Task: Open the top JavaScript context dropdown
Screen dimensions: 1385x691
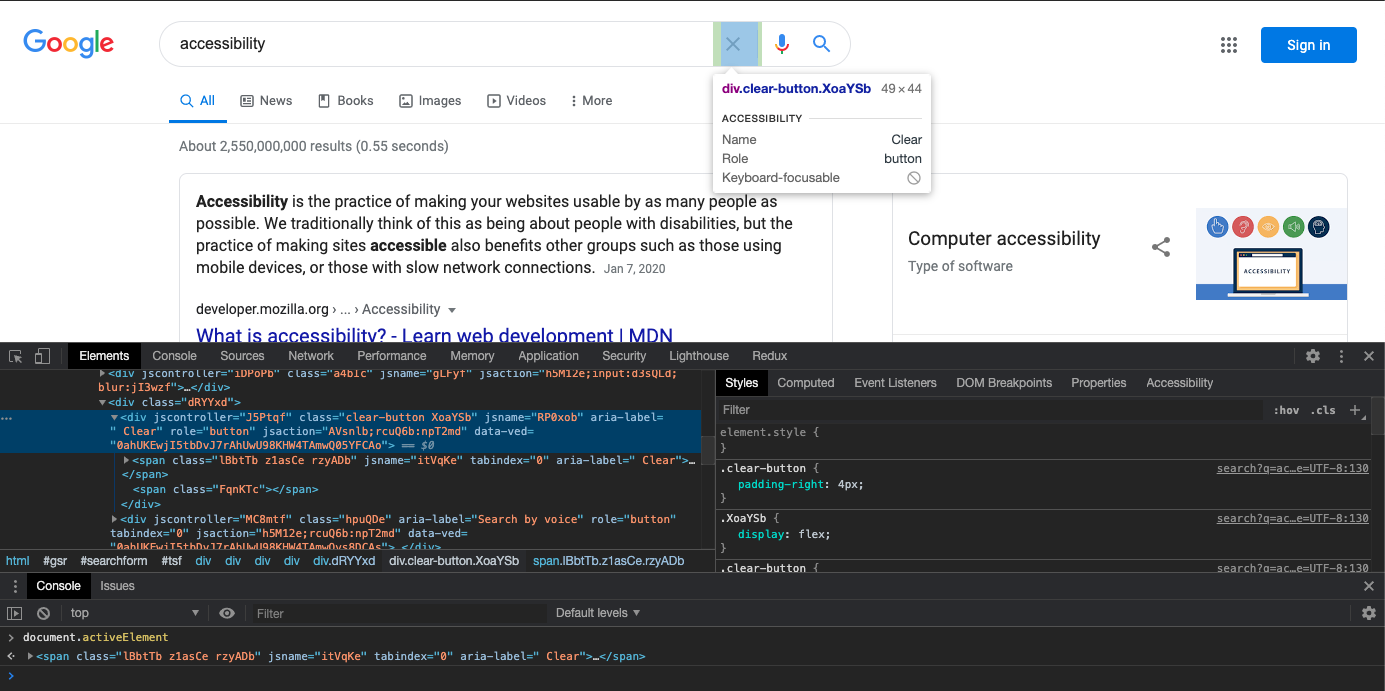Action: pos(134,613)
